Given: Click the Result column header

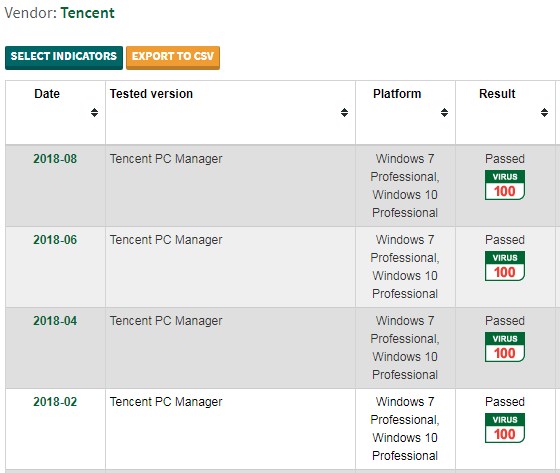Looking at the screenshot, I should coord(497,94).
